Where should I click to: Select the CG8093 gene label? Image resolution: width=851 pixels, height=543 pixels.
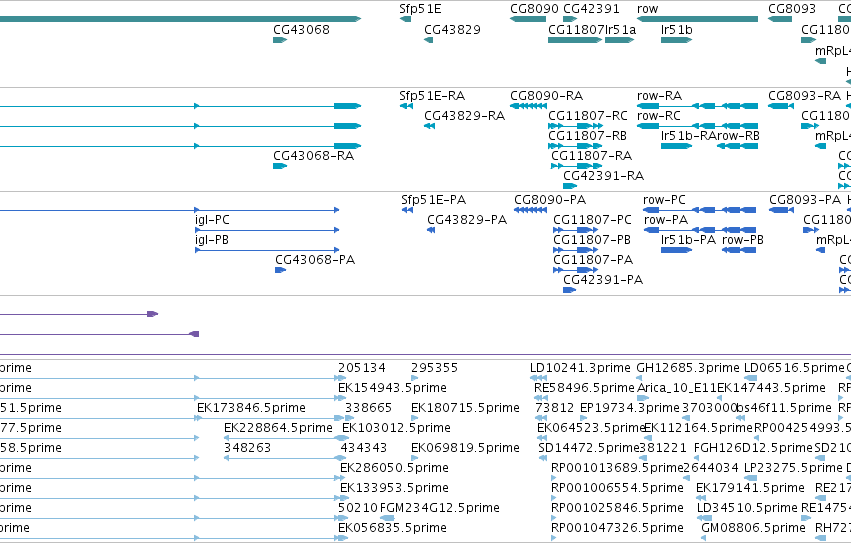coord(792,9)
